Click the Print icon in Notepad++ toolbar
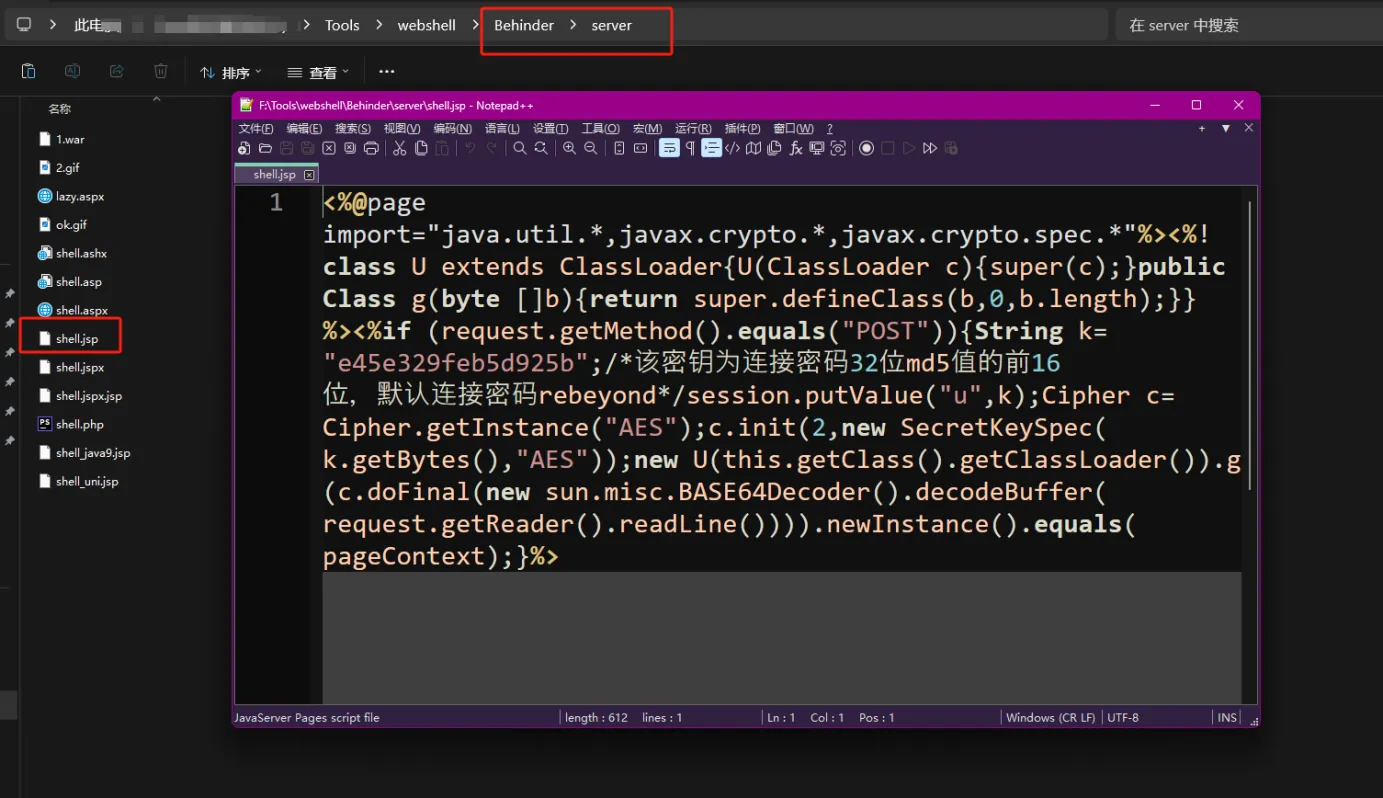The height and width of the screenshot is (798, 1383). tap(371, 148)
